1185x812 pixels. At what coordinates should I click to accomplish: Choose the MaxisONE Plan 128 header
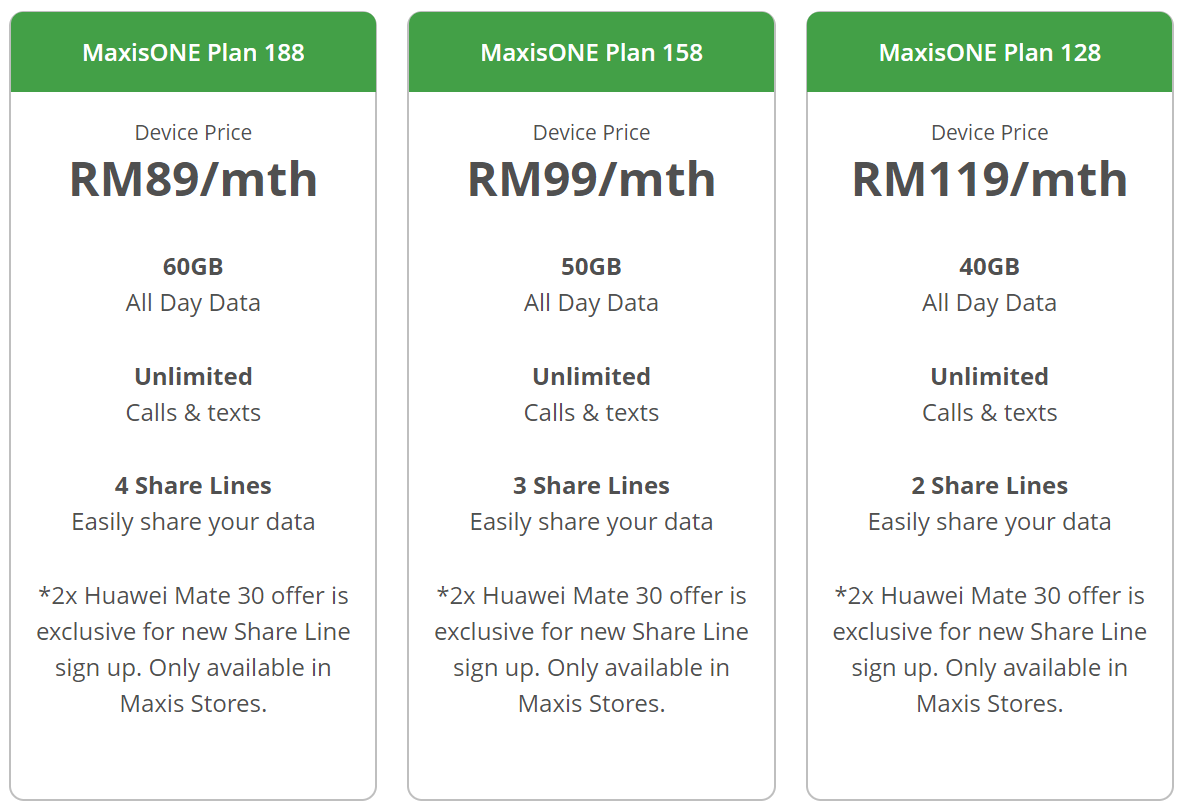click(989, 52)
